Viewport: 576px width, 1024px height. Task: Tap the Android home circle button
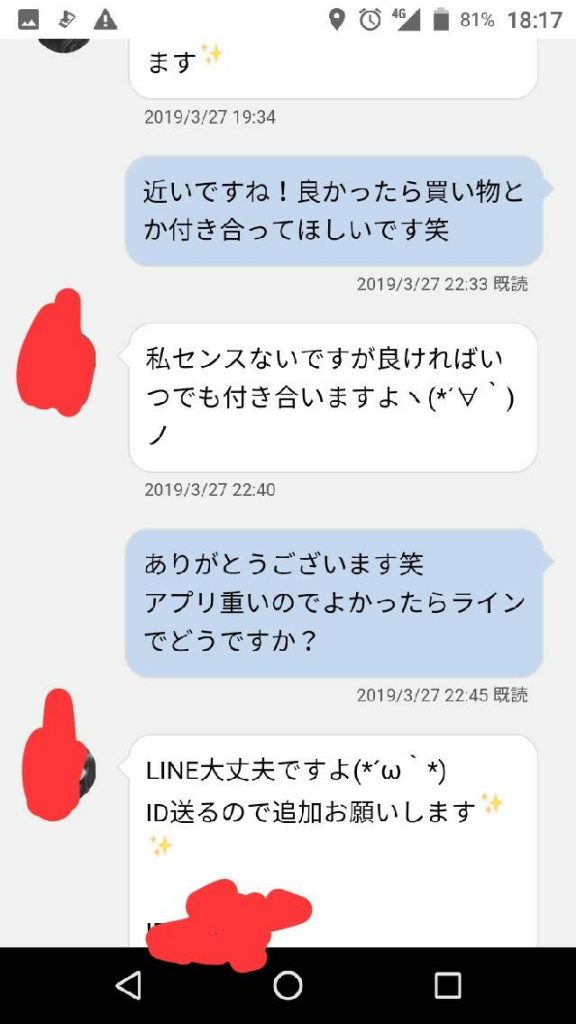[x=287, y=985]
